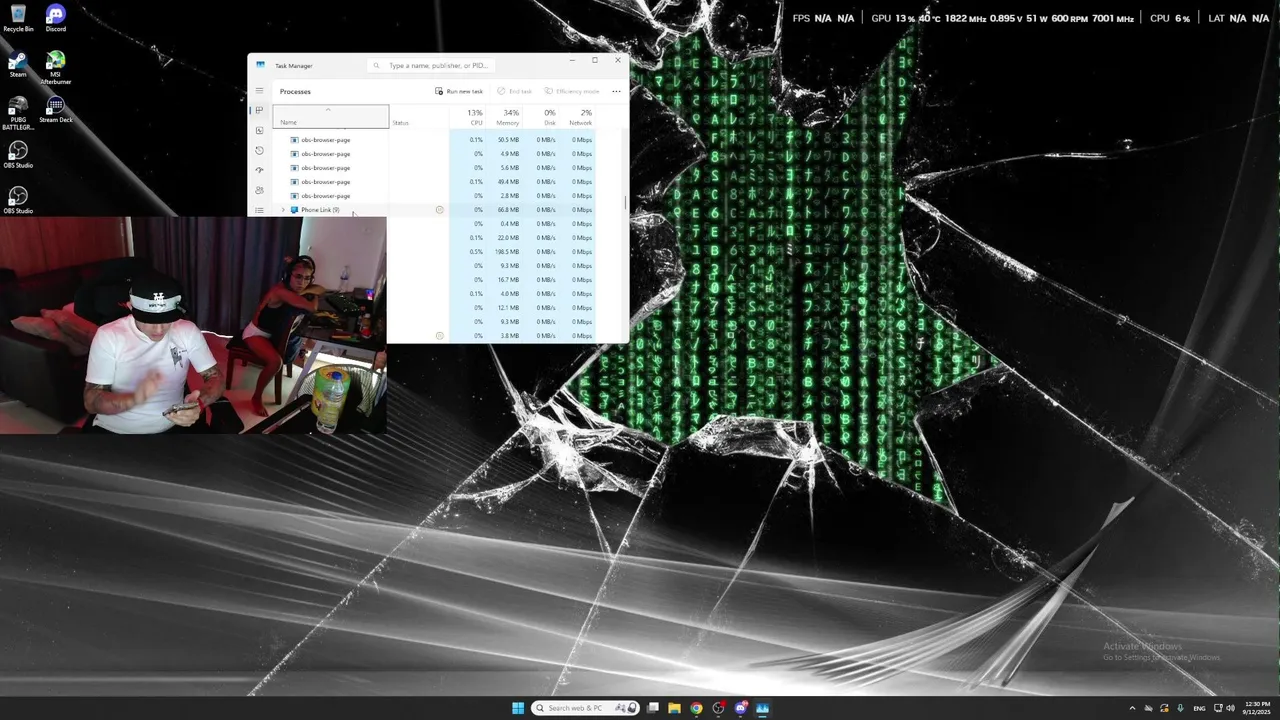1280x720 pixels.
Task: Open the Users page in Task Manager
Action: (x=259, y=190)
